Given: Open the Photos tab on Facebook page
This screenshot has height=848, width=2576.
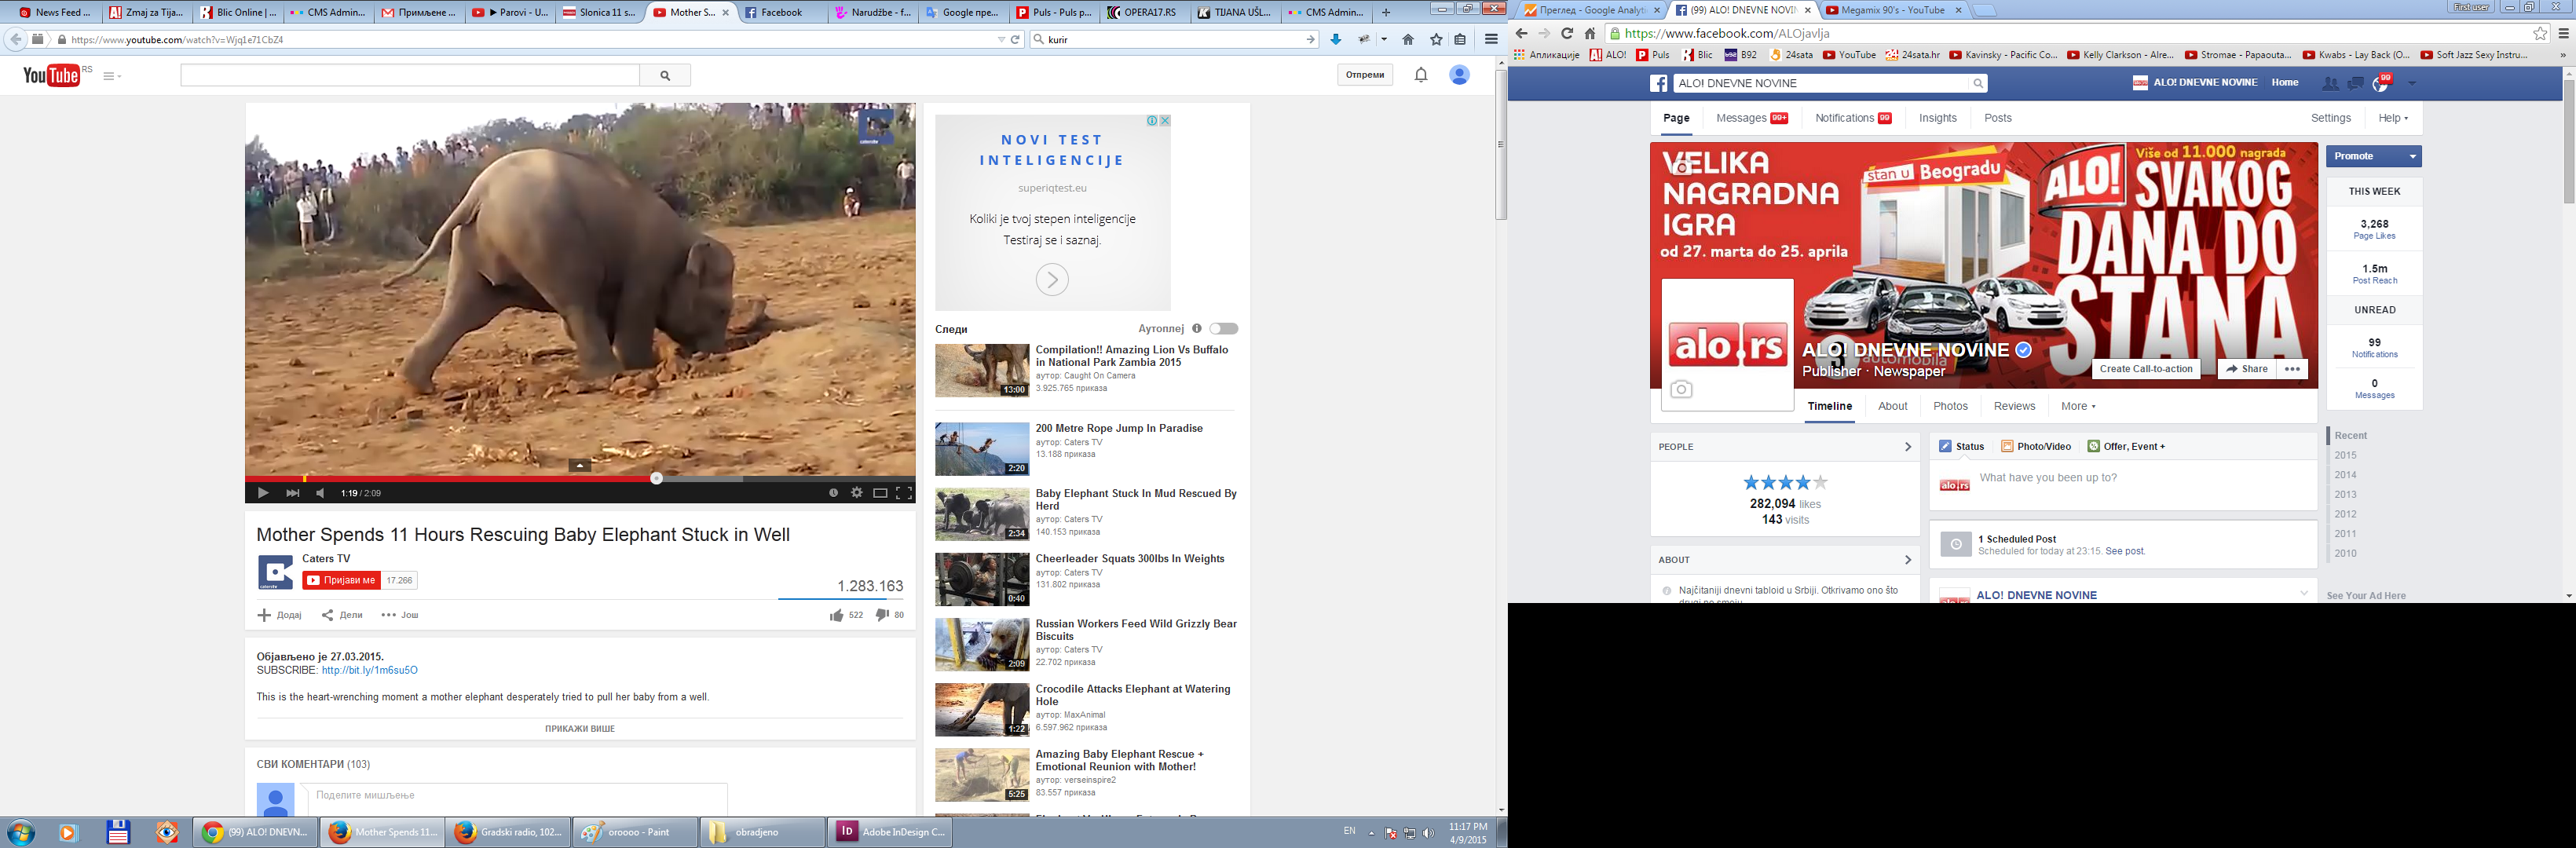Looking at the screenshot, I should (1949, 406).
